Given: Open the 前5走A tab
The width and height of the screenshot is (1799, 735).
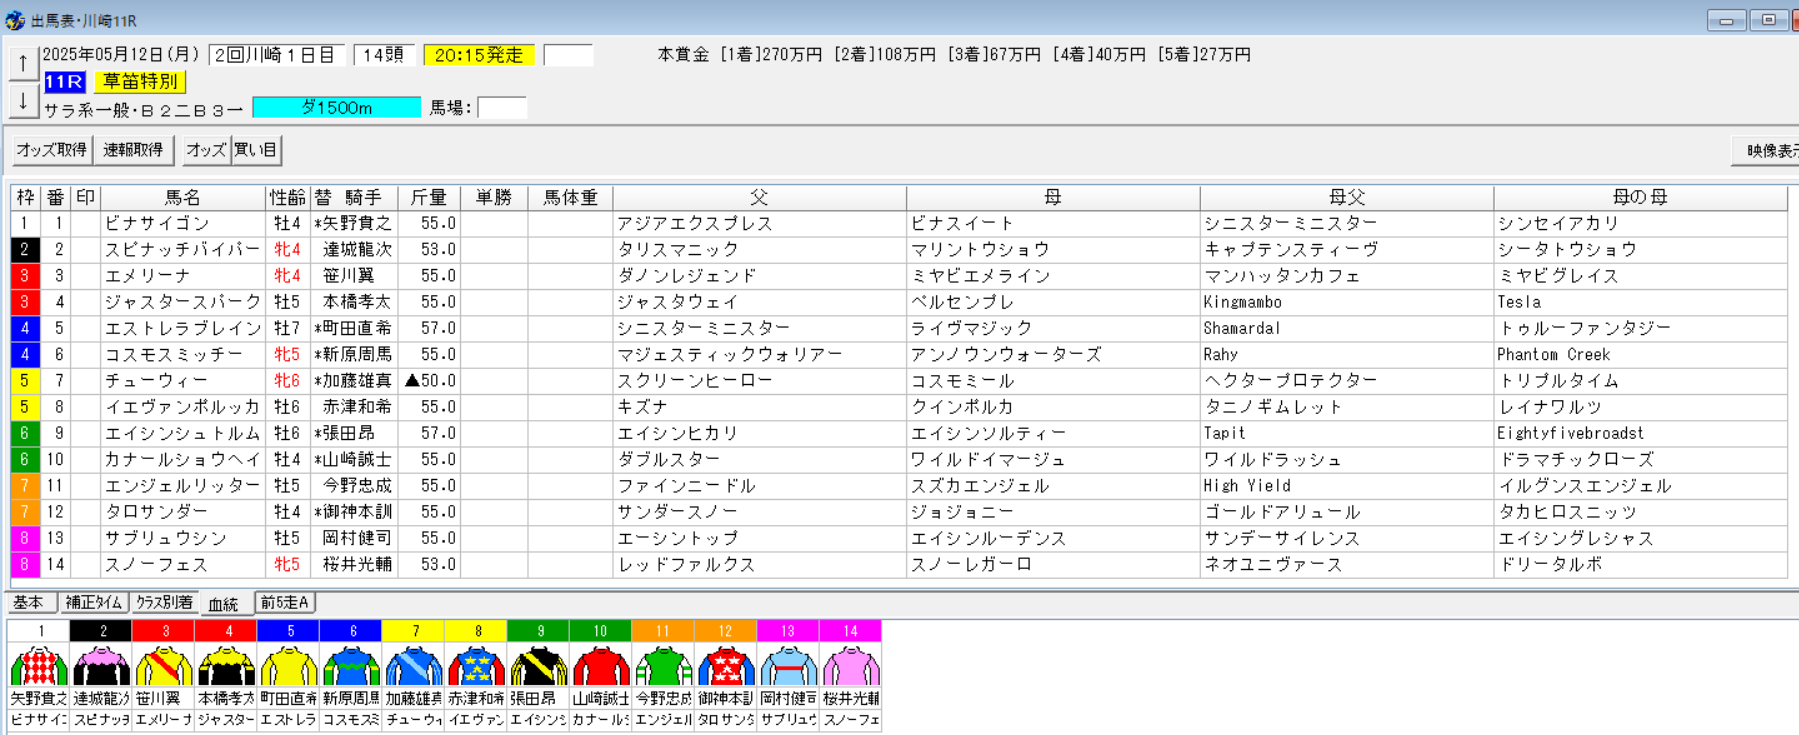Looking at the screenshot, I should click(x=285, y=602).
